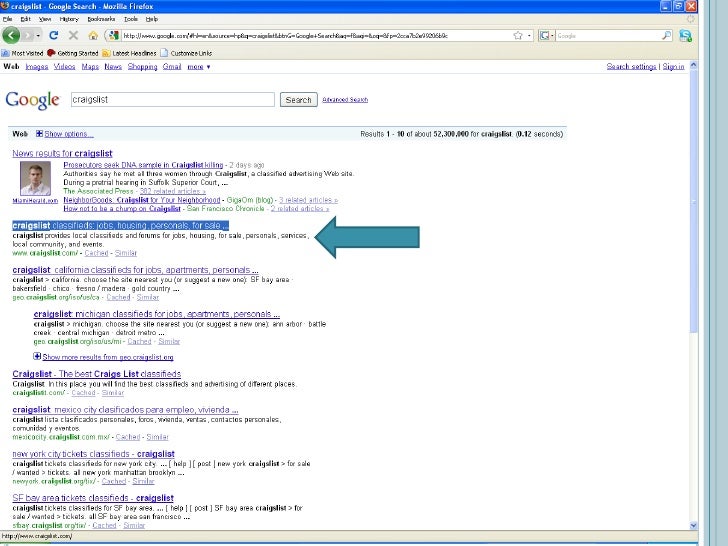Click the Firefox address bar URL field
Image resolution: width=728 pixels, height=546 pixels.
(x=316, y=35)
